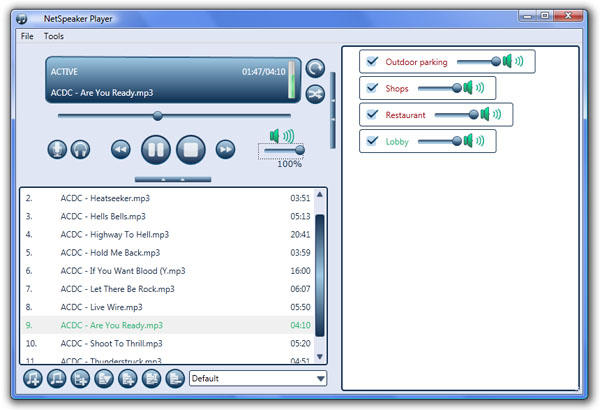Image resolution: width=600 pixels, height=410 pixels.
Task: Click the Lobby volume slider
Action: (x=440, y=141)
